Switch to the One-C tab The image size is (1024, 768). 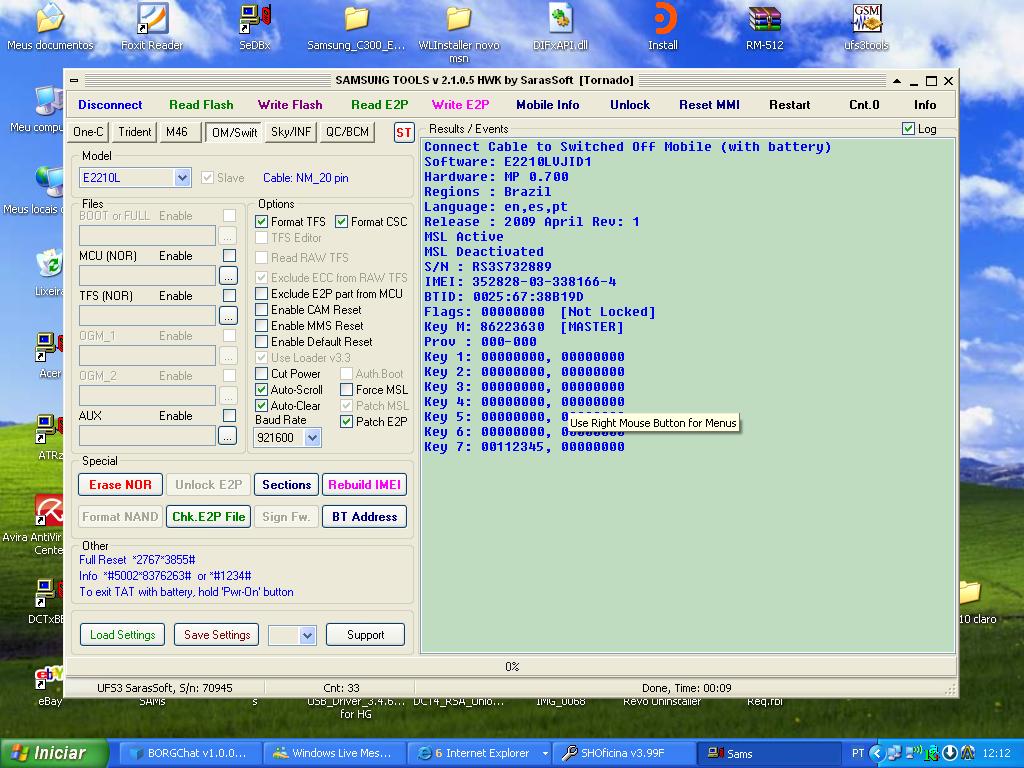pyautogui.click(x=88, y=133)
